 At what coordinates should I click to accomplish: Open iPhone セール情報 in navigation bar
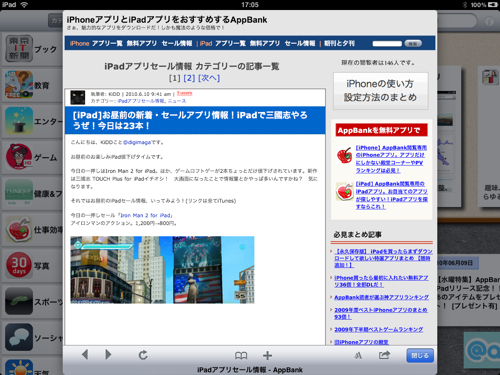point(177,43)
